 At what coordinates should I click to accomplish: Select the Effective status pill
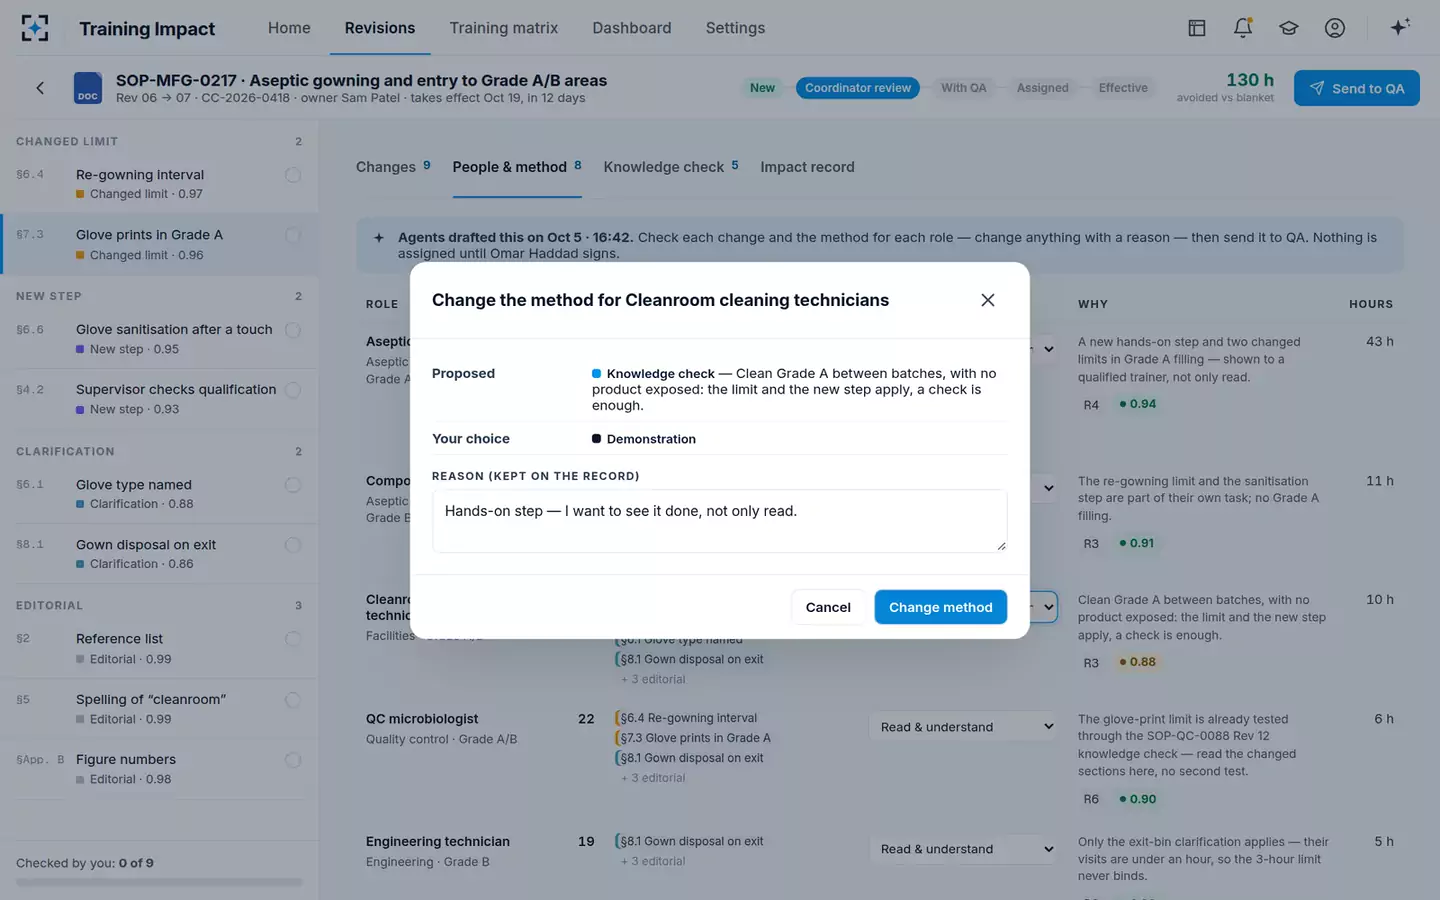1123,88
